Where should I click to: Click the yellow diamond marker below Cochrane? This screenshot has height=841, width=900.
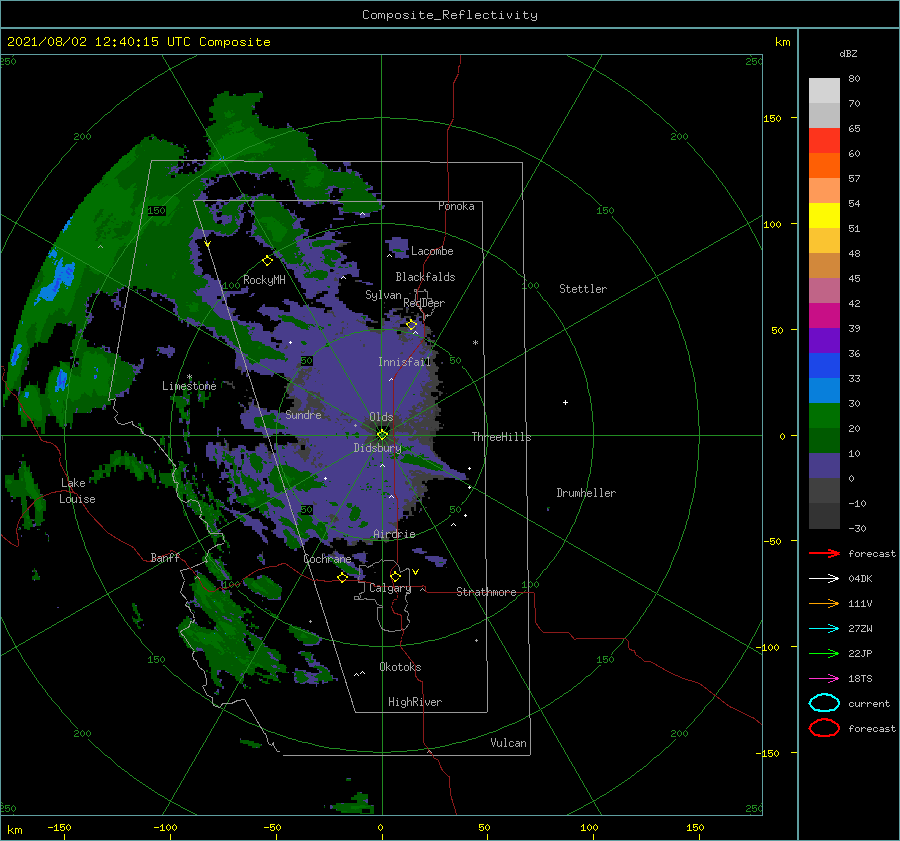point(342,577)
